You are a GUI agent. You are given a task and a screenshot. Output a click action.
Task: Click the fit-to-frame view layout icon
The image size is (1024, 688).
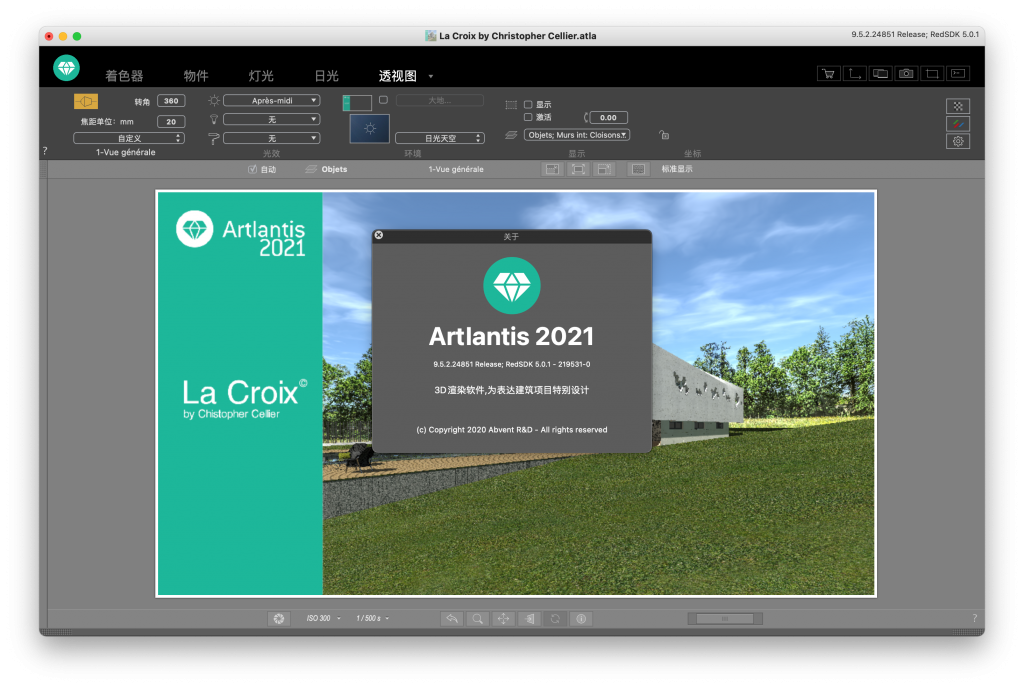tap(578, 169)
